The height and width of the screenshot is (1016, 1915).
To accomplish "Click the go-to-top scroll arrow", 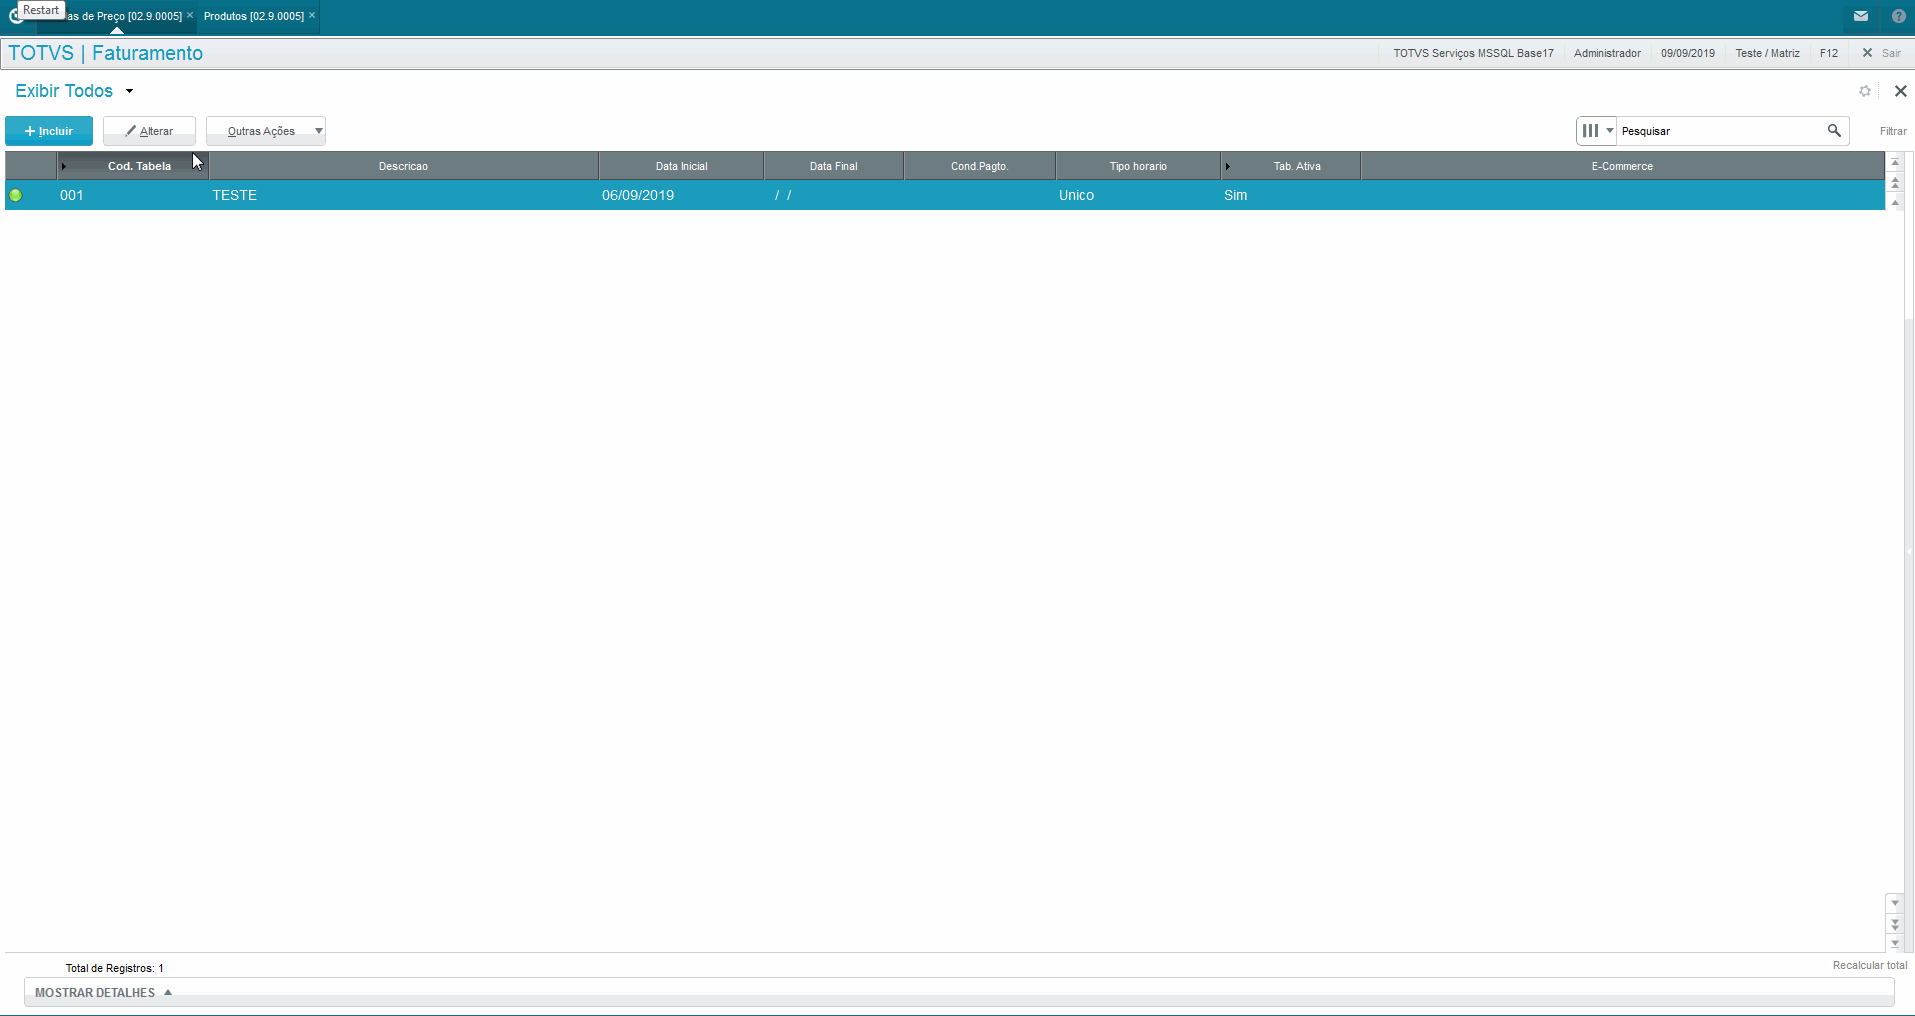I will click(x=1895, y=162).
